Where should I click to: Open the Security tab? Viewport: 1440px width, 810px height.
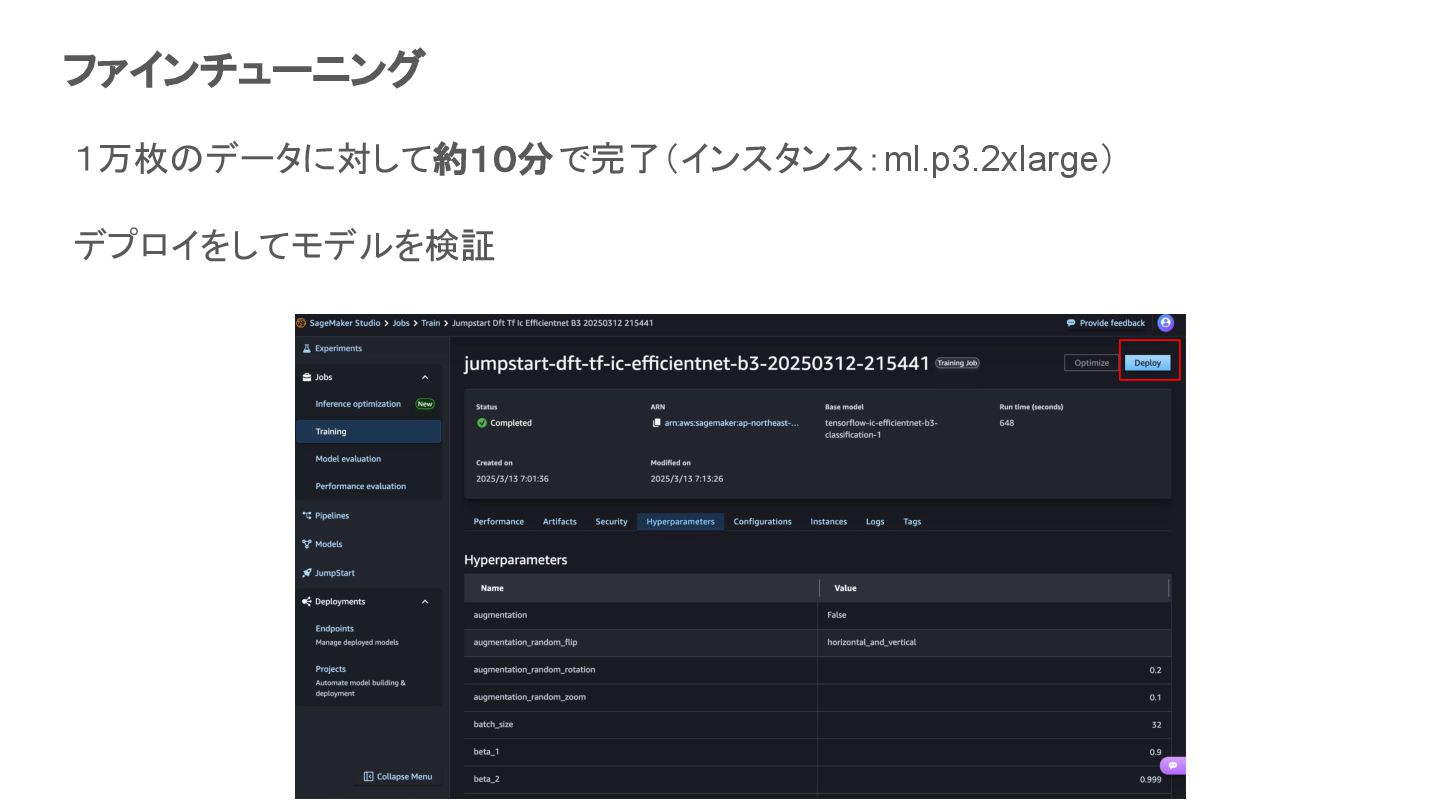612,521
